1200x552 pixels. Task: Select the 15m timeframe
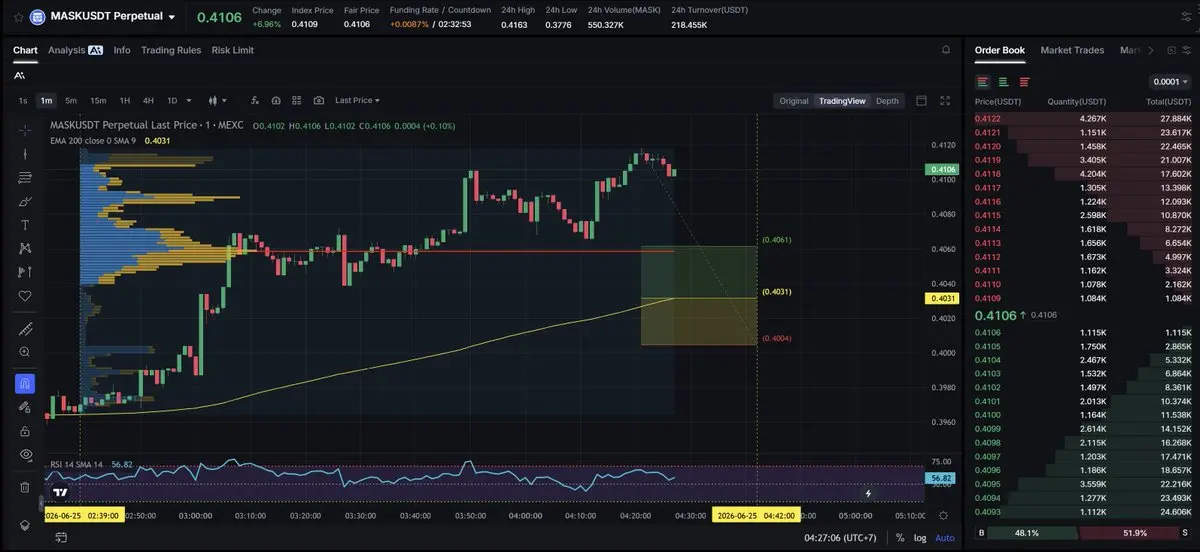click(98, 100)
